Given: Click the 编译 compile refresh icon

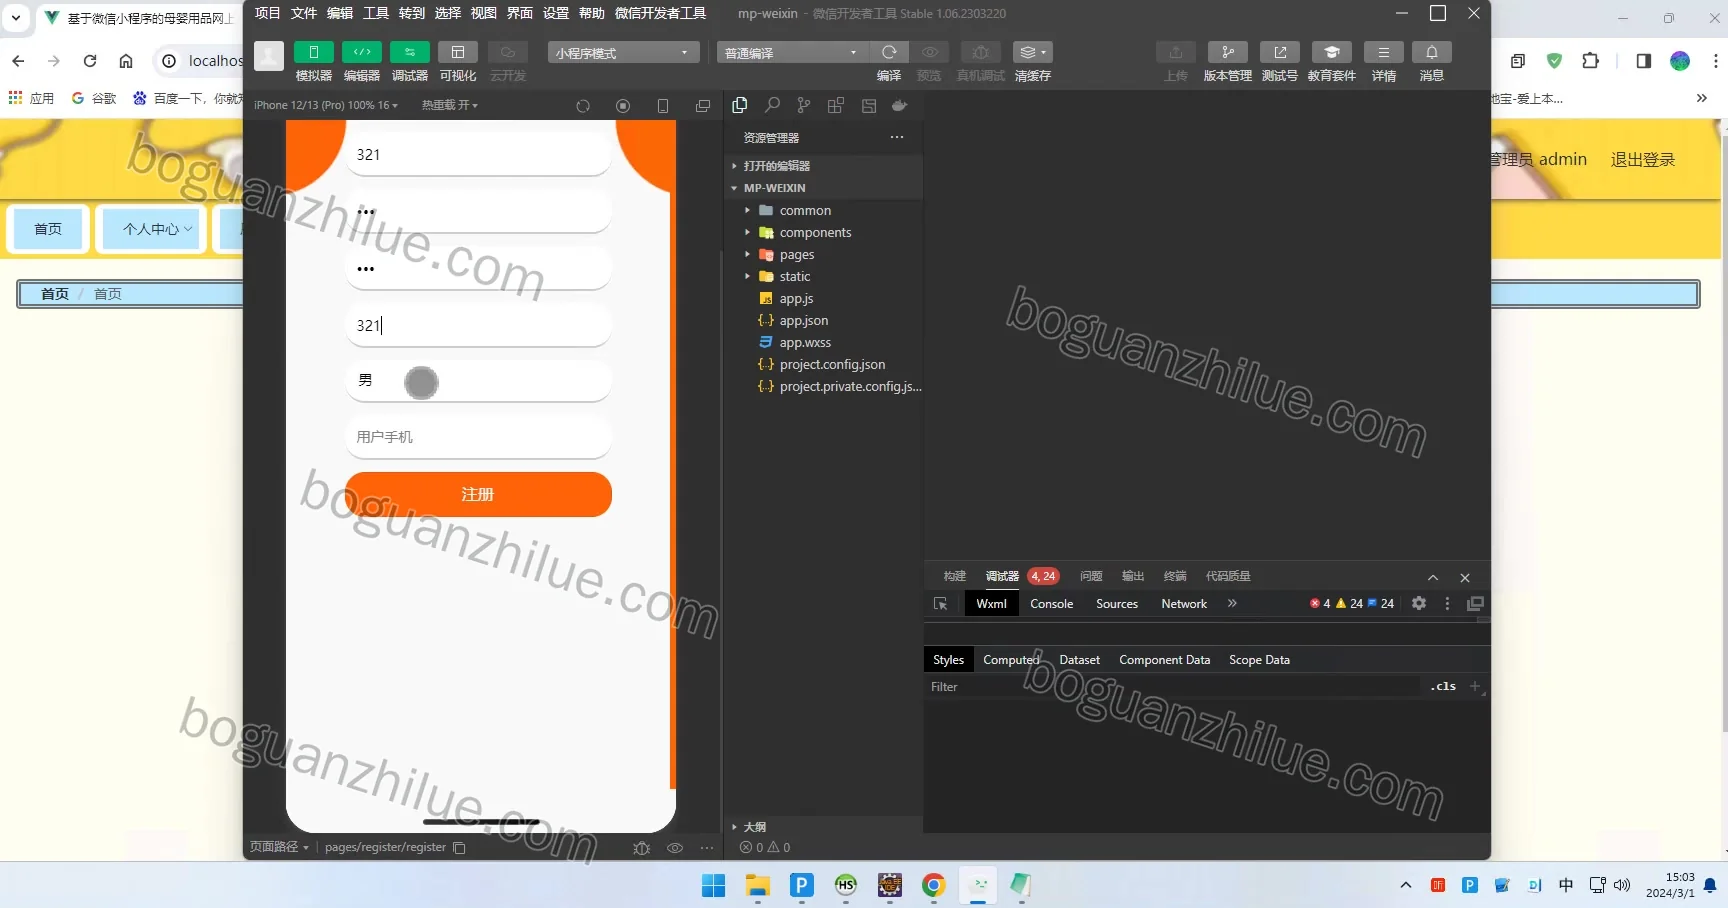Looking at the screenshot, I should (x=888, y=52).
